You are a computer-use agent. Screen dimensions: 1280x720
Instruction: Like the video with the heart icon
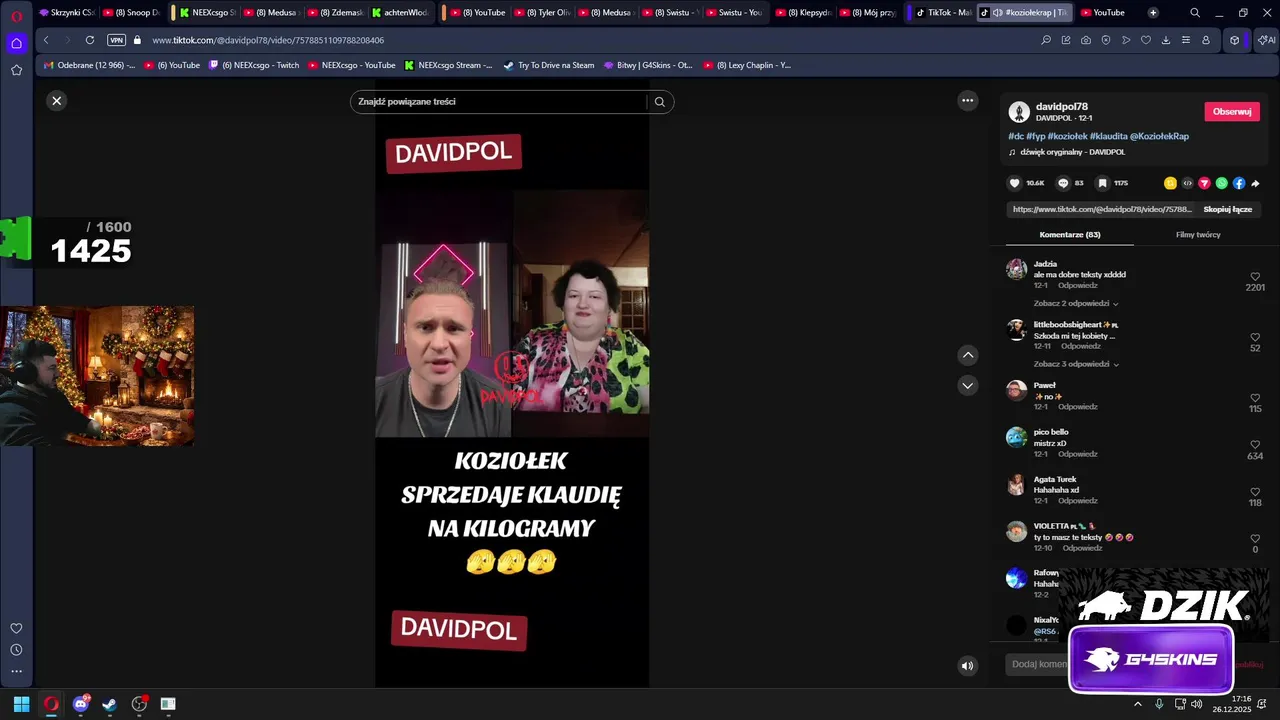(x=1014, y=183)
